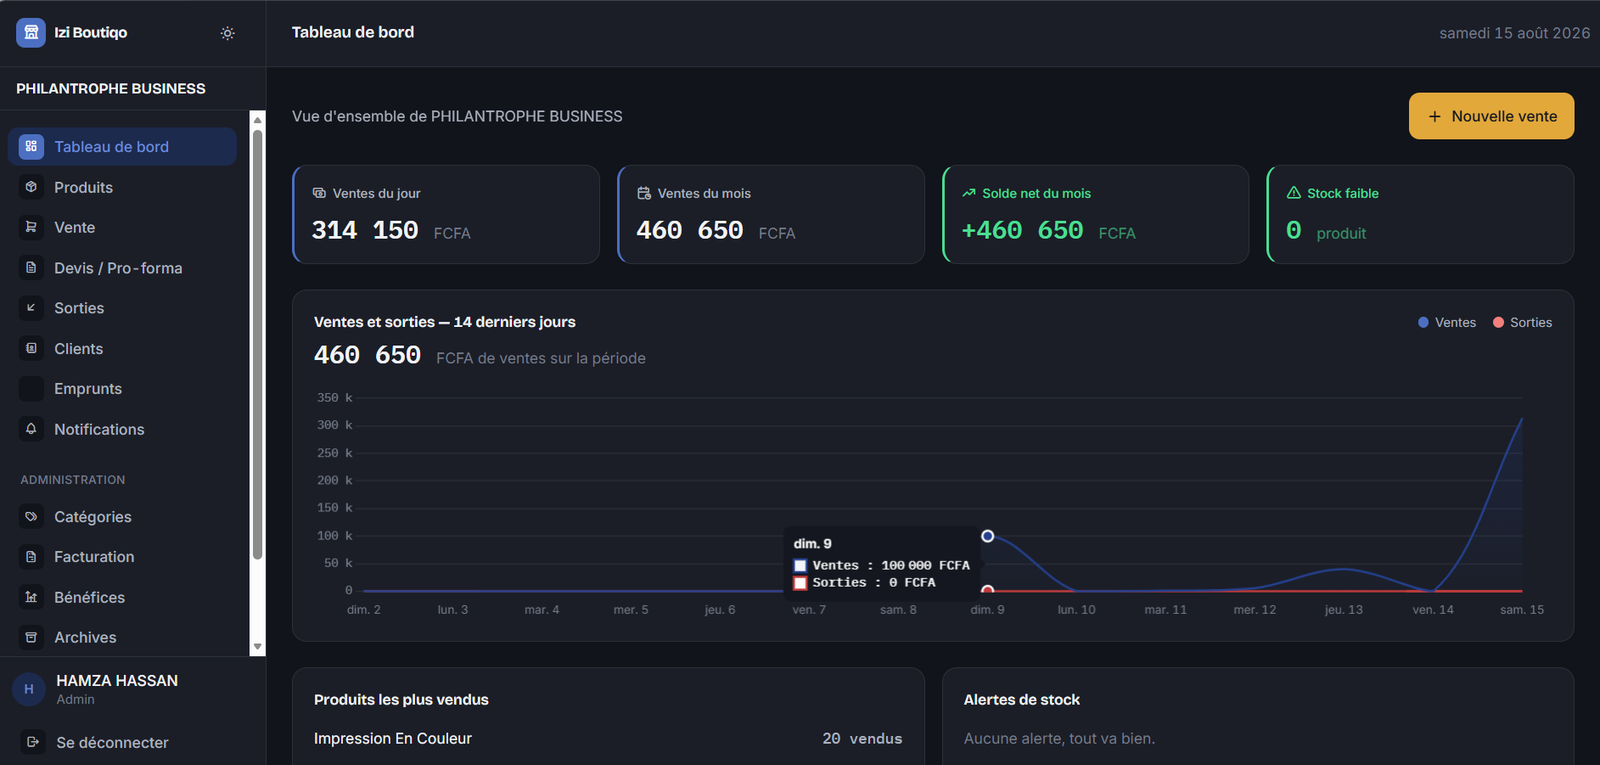Click the 'sam. 15' axis label

1522,609
